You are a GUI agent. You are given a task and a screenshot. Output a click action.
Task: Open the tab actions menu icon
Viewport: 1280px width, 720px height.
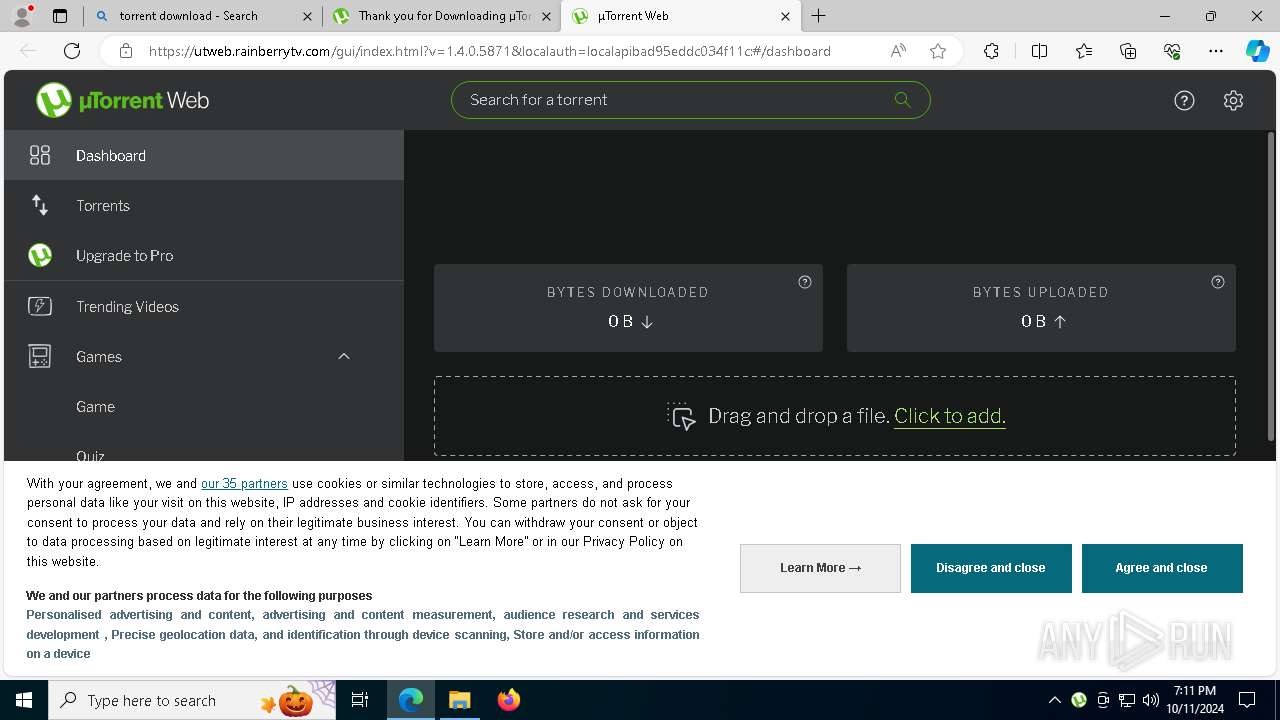click(x=60, y=16)
